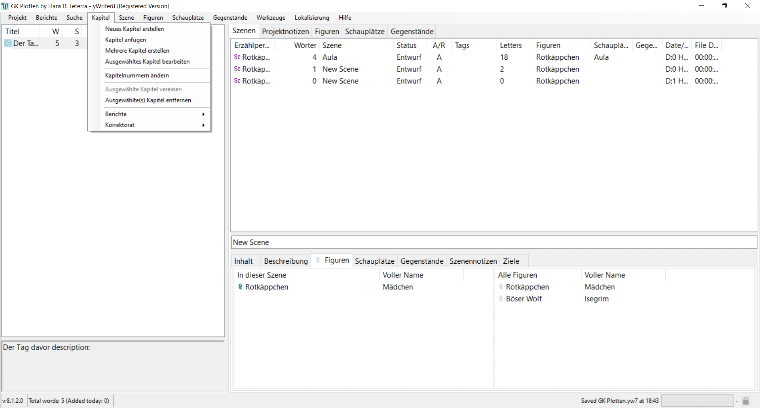Switch to Szenen tab
This screenshot has width=760, height=408.
point(244,31)
